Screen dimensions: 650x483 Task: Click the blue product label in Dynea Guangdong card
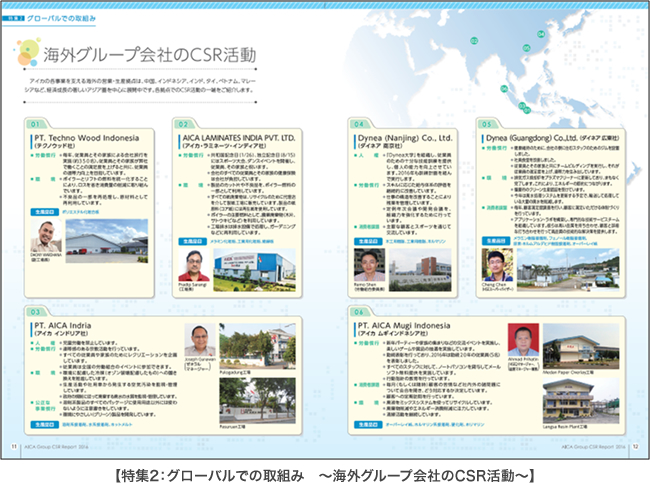[496, 241]
